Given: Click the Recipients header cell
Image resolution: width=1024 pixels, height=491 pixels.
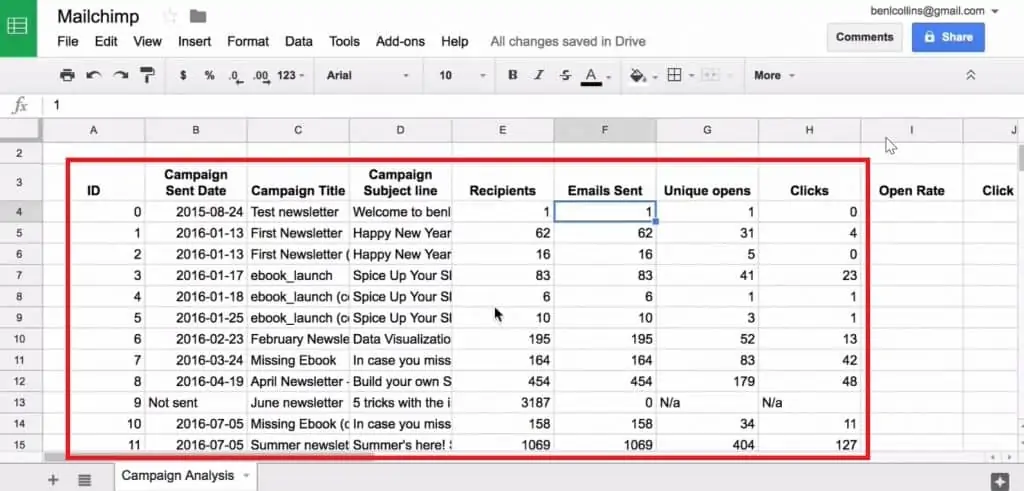Looking at the screenshot, I should [x=502, y=183].
